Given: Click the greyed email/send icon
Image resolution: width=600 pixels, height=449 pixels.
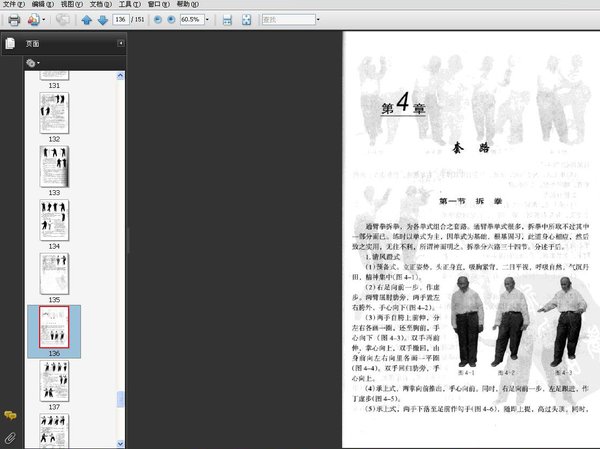Looking at the screenshot, I should point(63,20).
